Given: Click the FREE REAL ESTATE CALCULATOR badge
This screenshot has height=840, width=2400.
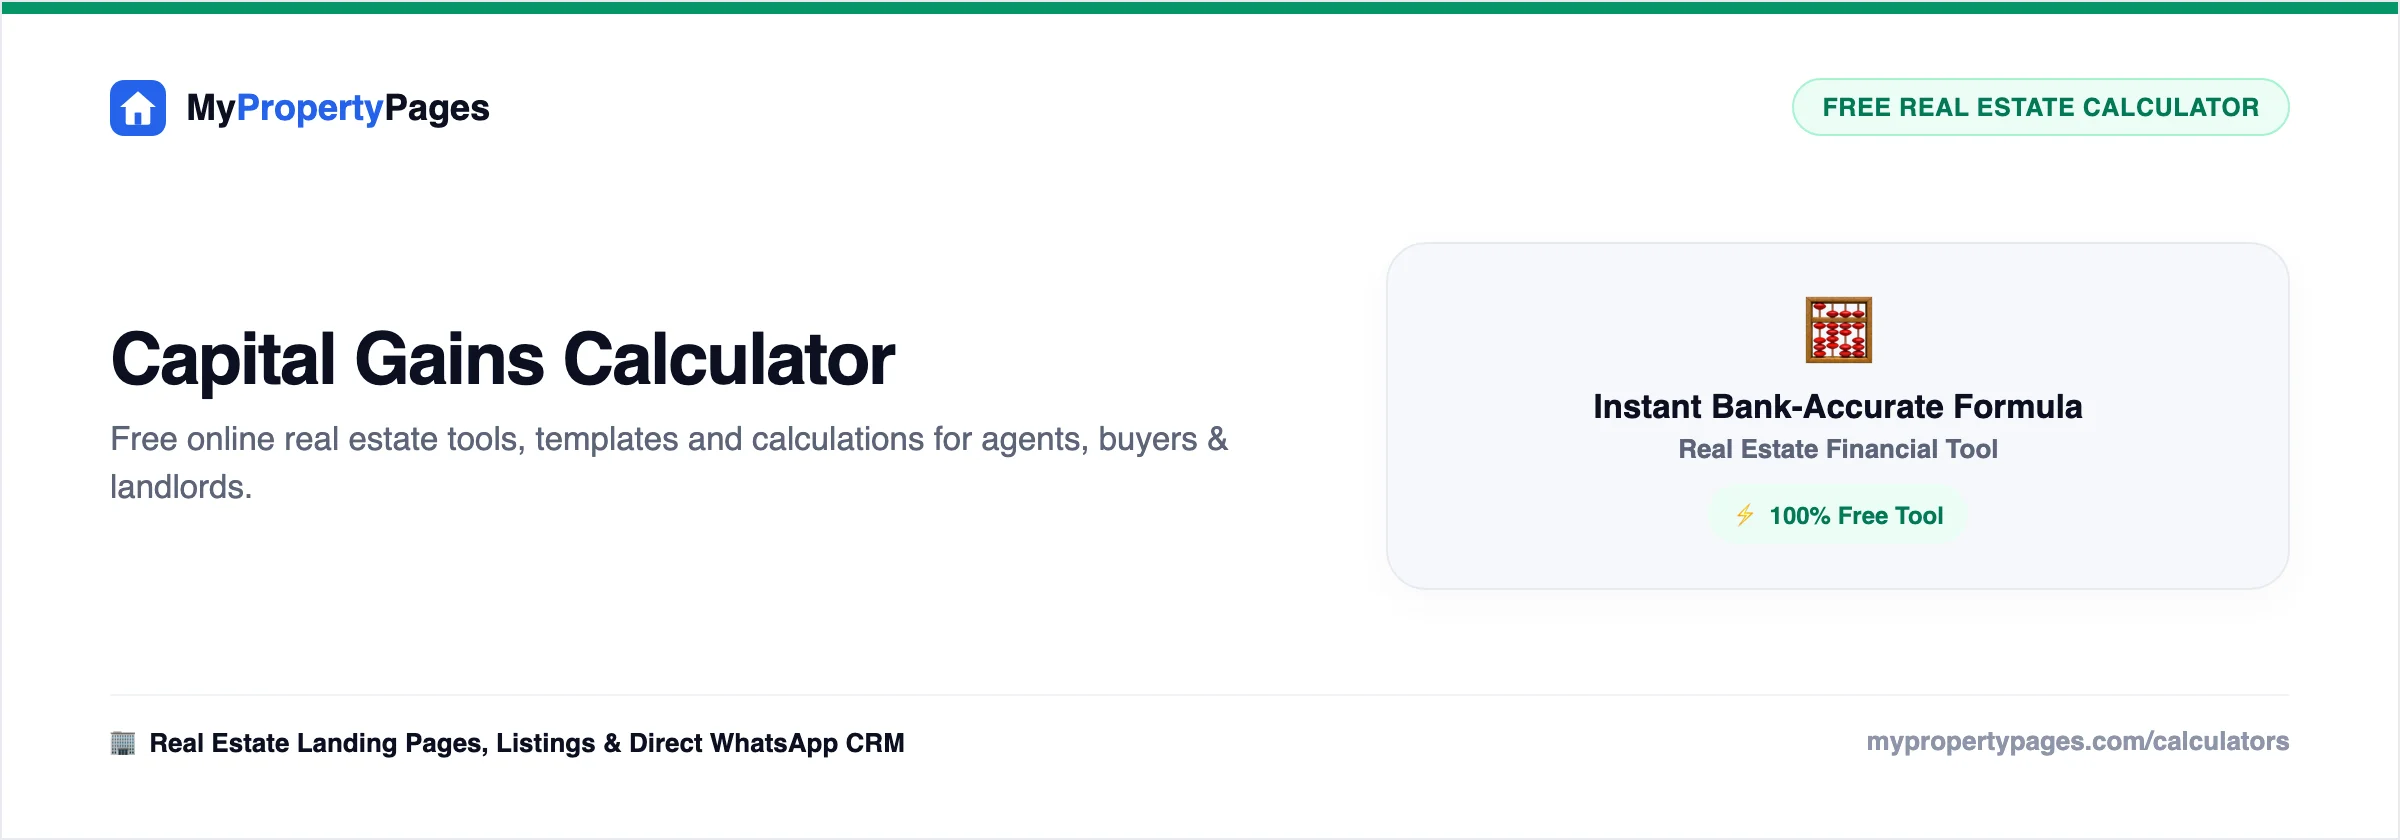Looking at the screenshot, I should pos(2040,107).
